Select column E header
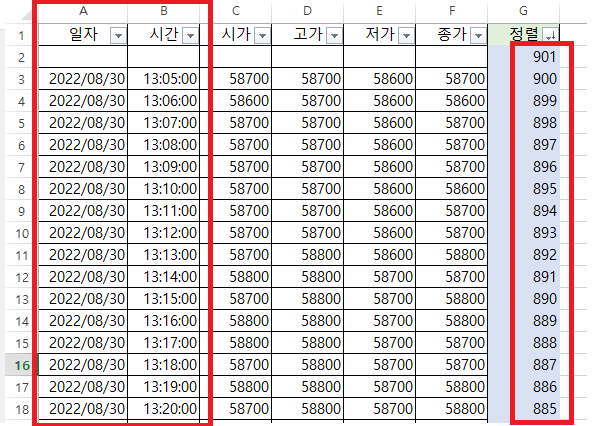 (x=379, y=11)
